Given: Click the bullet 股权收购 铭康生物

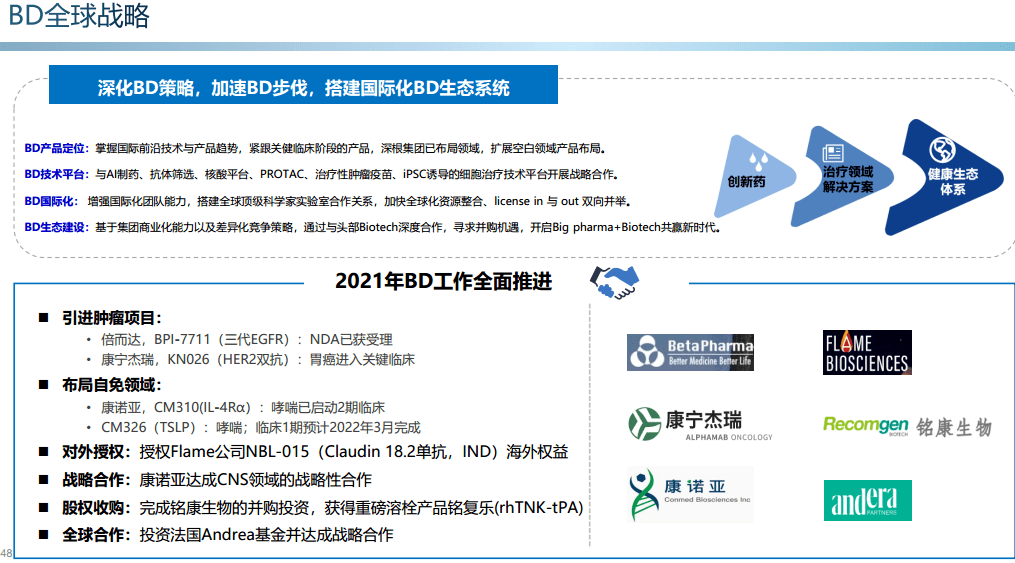Looking at the screenshot, I should (x=322, y=507).
